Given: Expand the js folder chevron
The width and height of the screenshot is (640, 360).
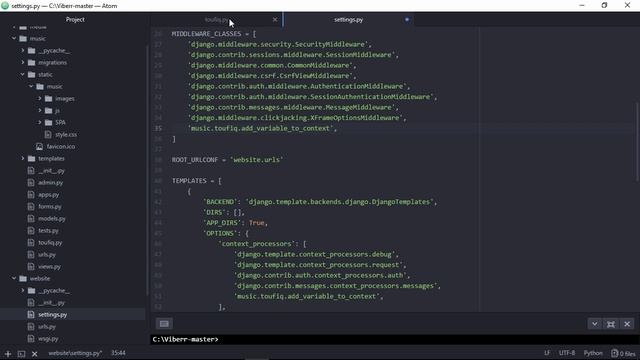Looking at the screenshot, I should coord(40,110).
